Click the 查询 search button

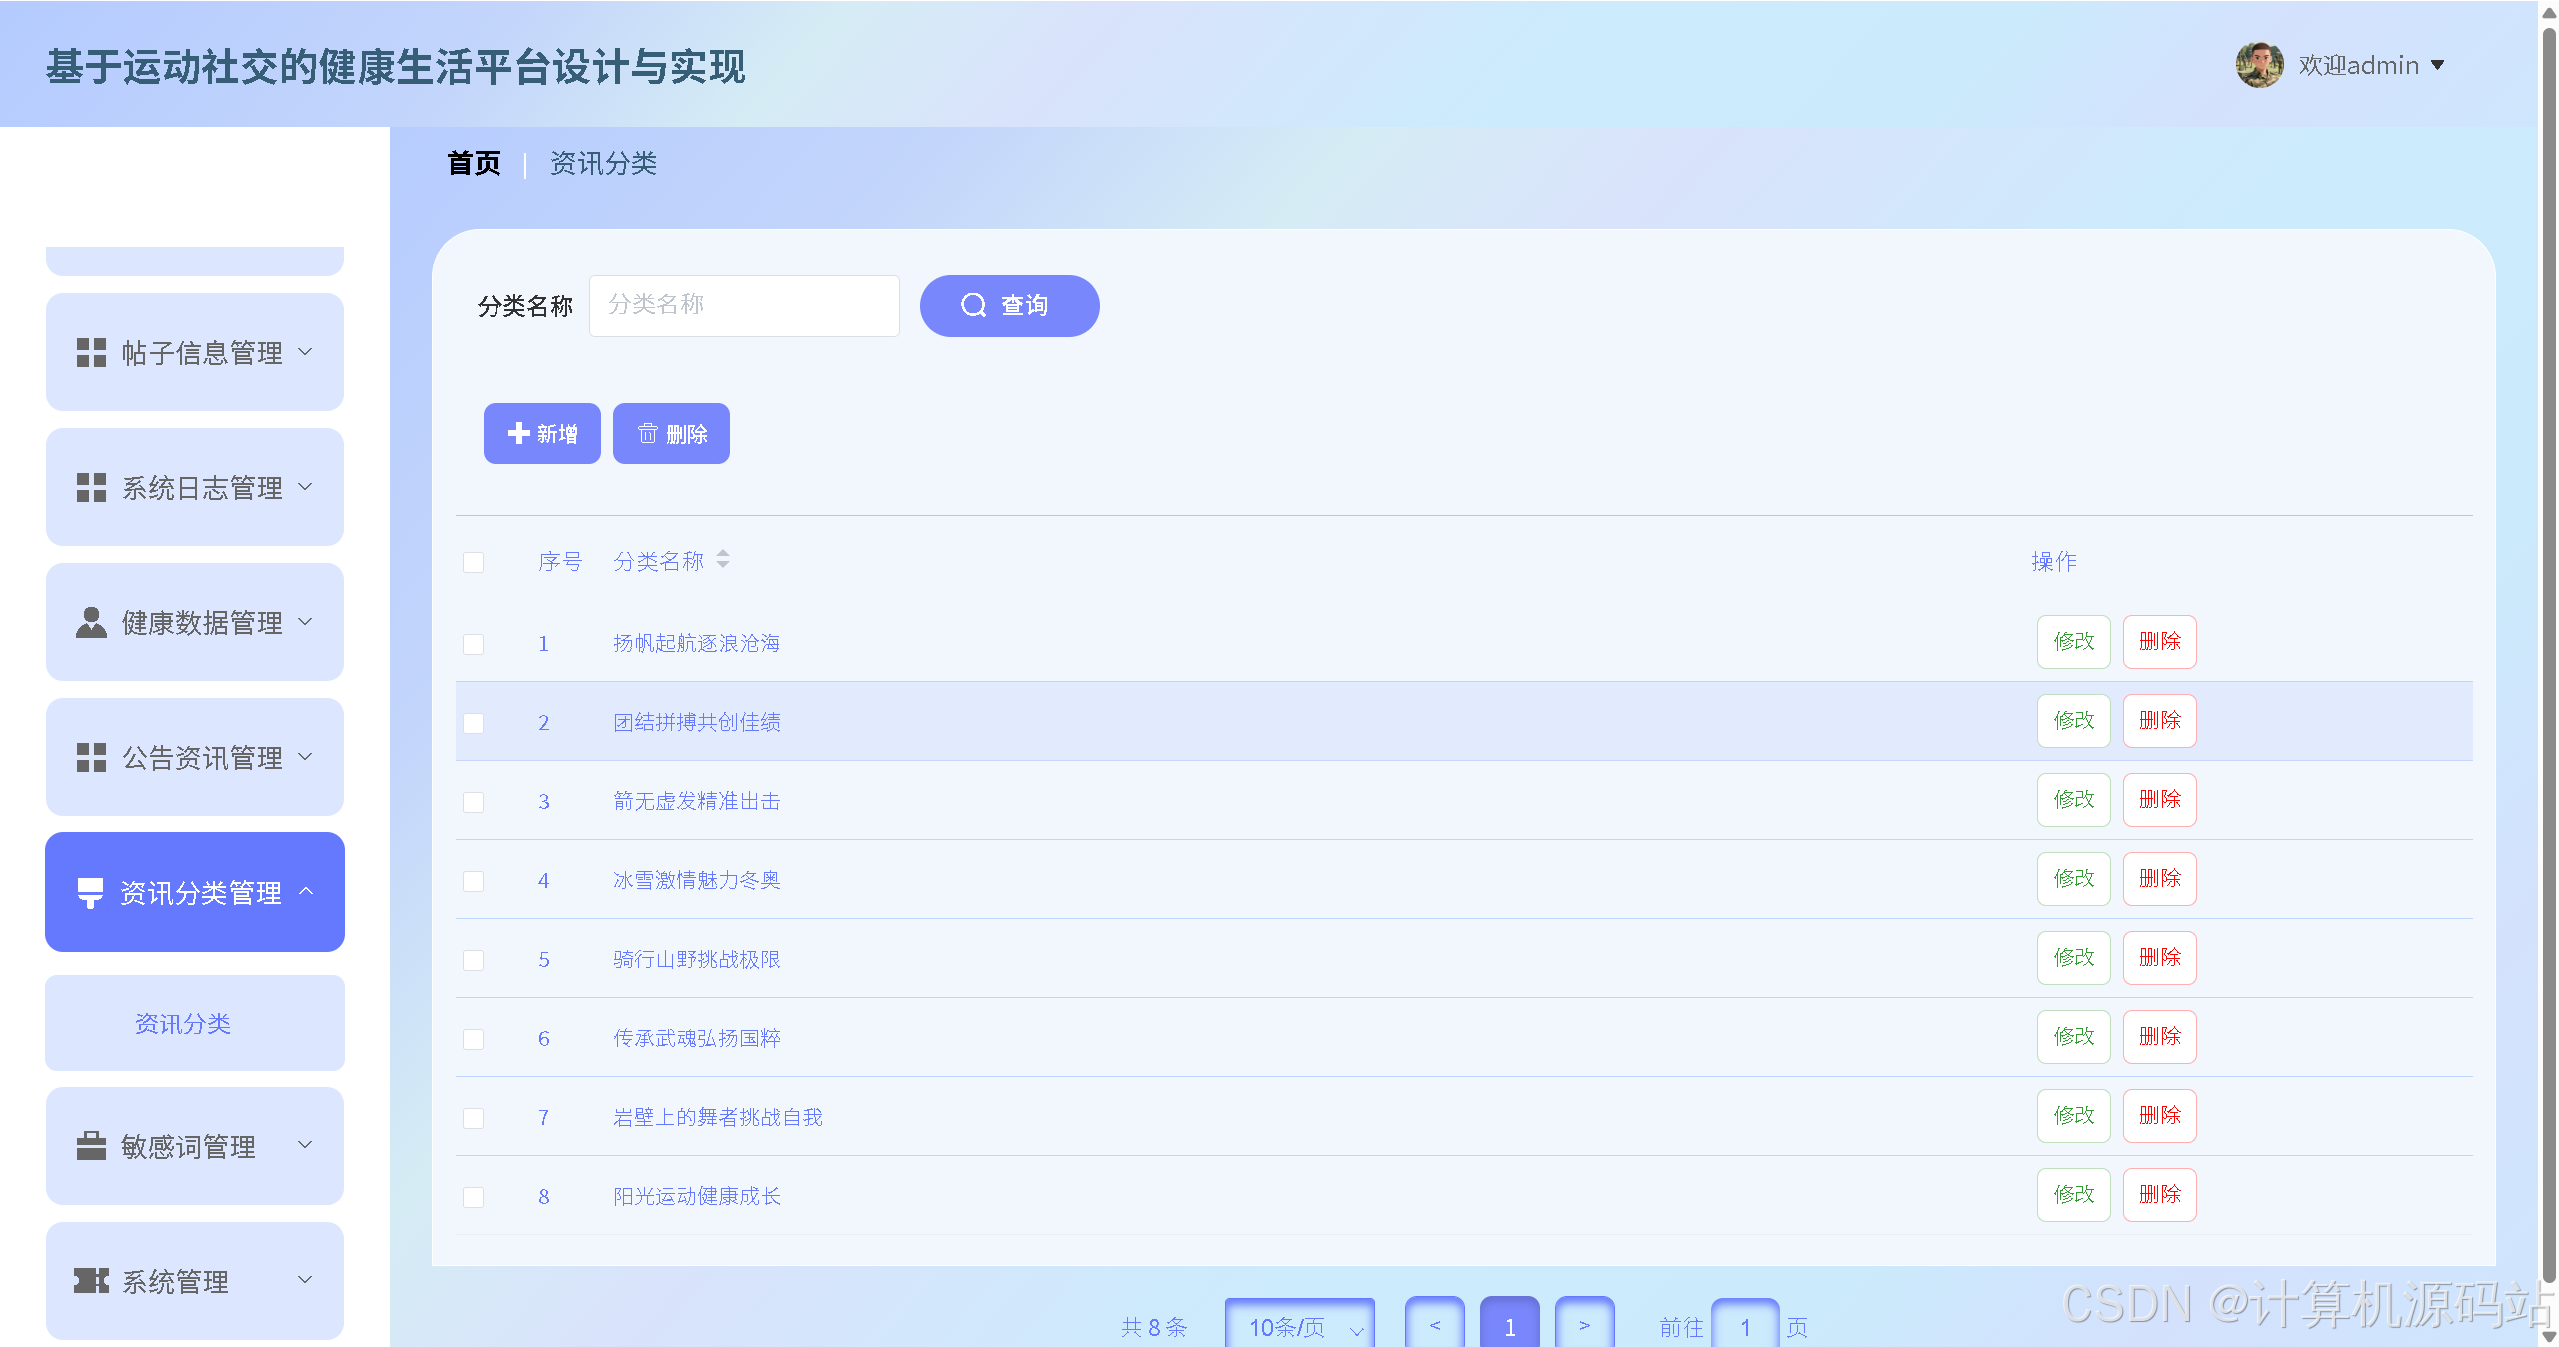point(1009,305)
